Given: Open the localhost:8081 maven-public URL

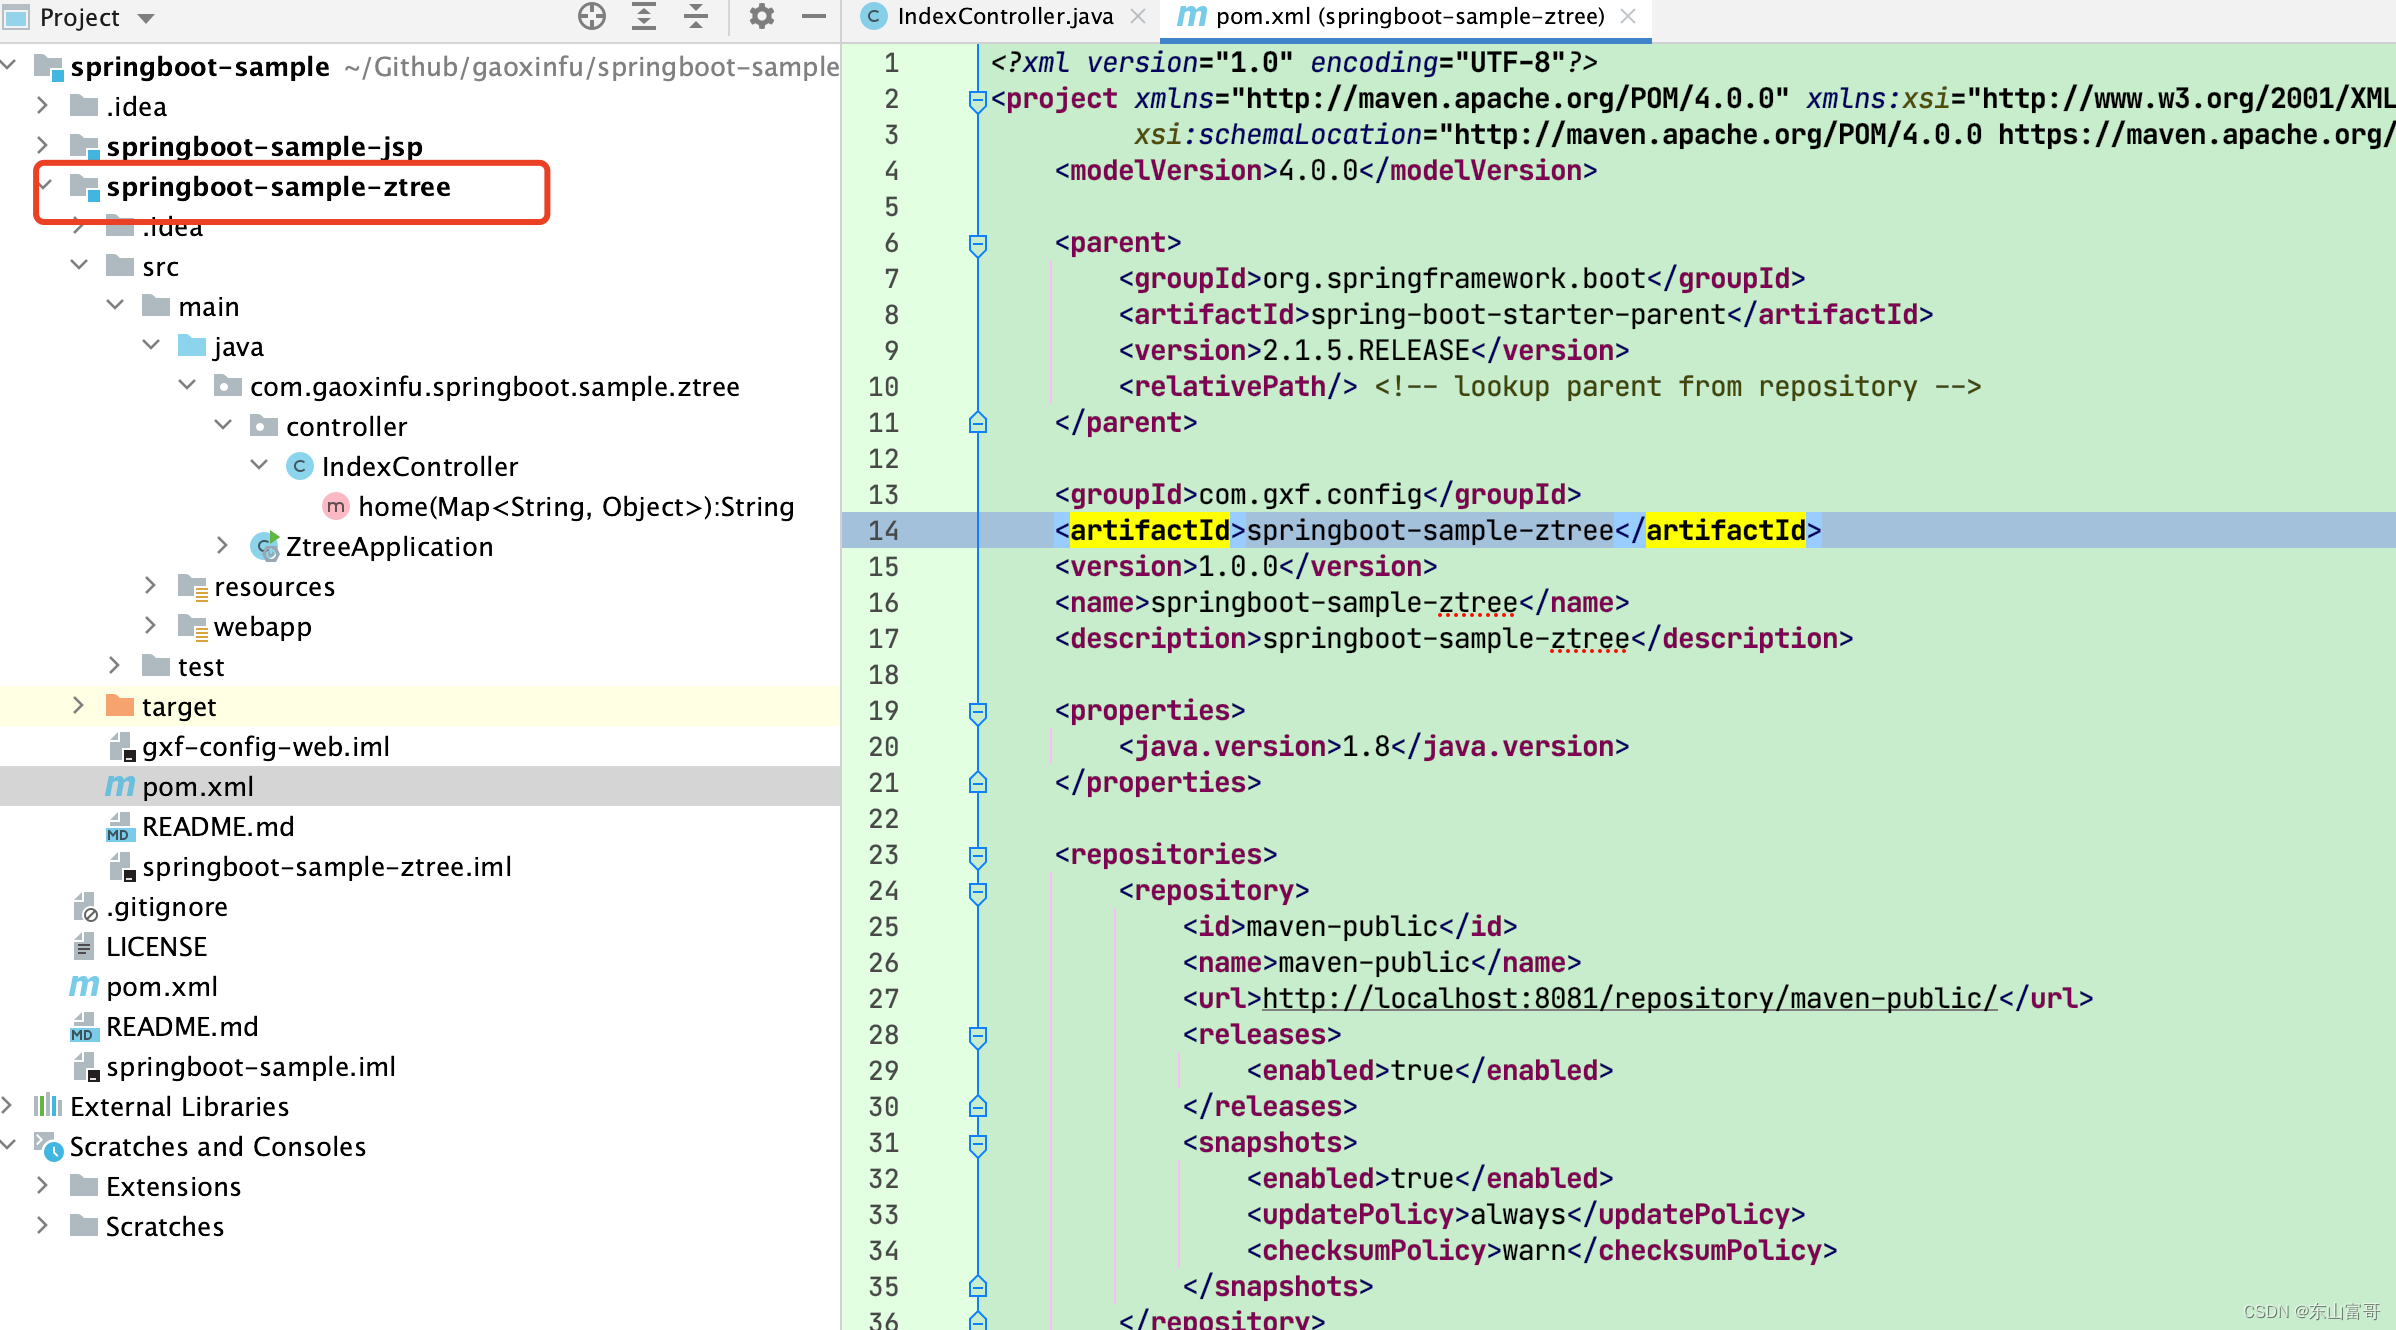Looking at the screenshot, I should tap(1630, 999).
